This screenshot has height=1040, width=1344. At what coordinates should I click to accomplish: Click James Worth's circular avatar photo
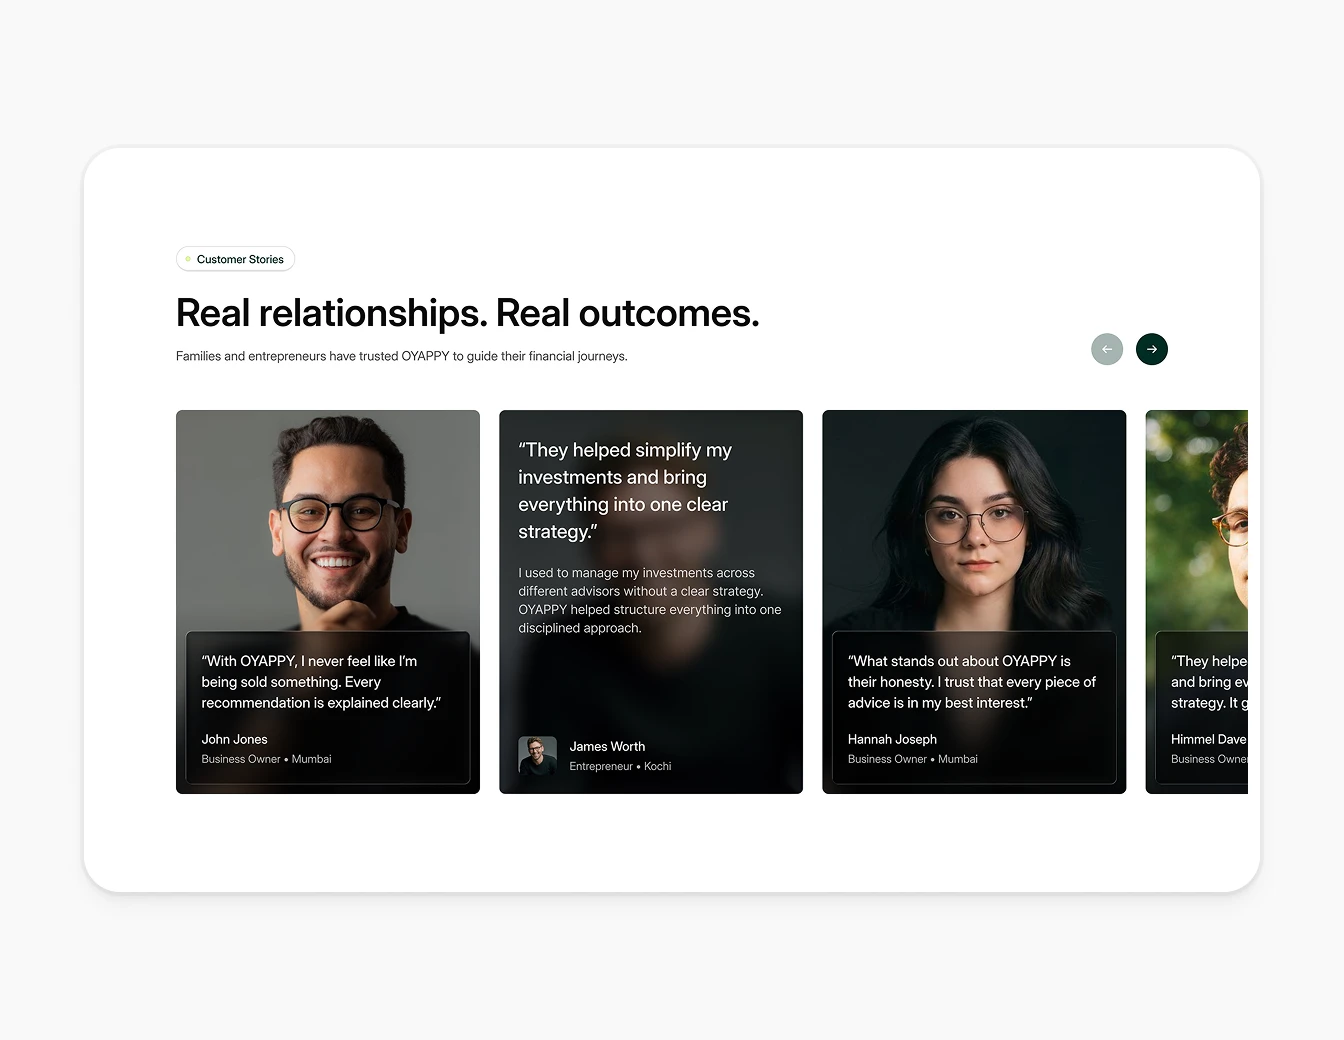click(538, 755)
